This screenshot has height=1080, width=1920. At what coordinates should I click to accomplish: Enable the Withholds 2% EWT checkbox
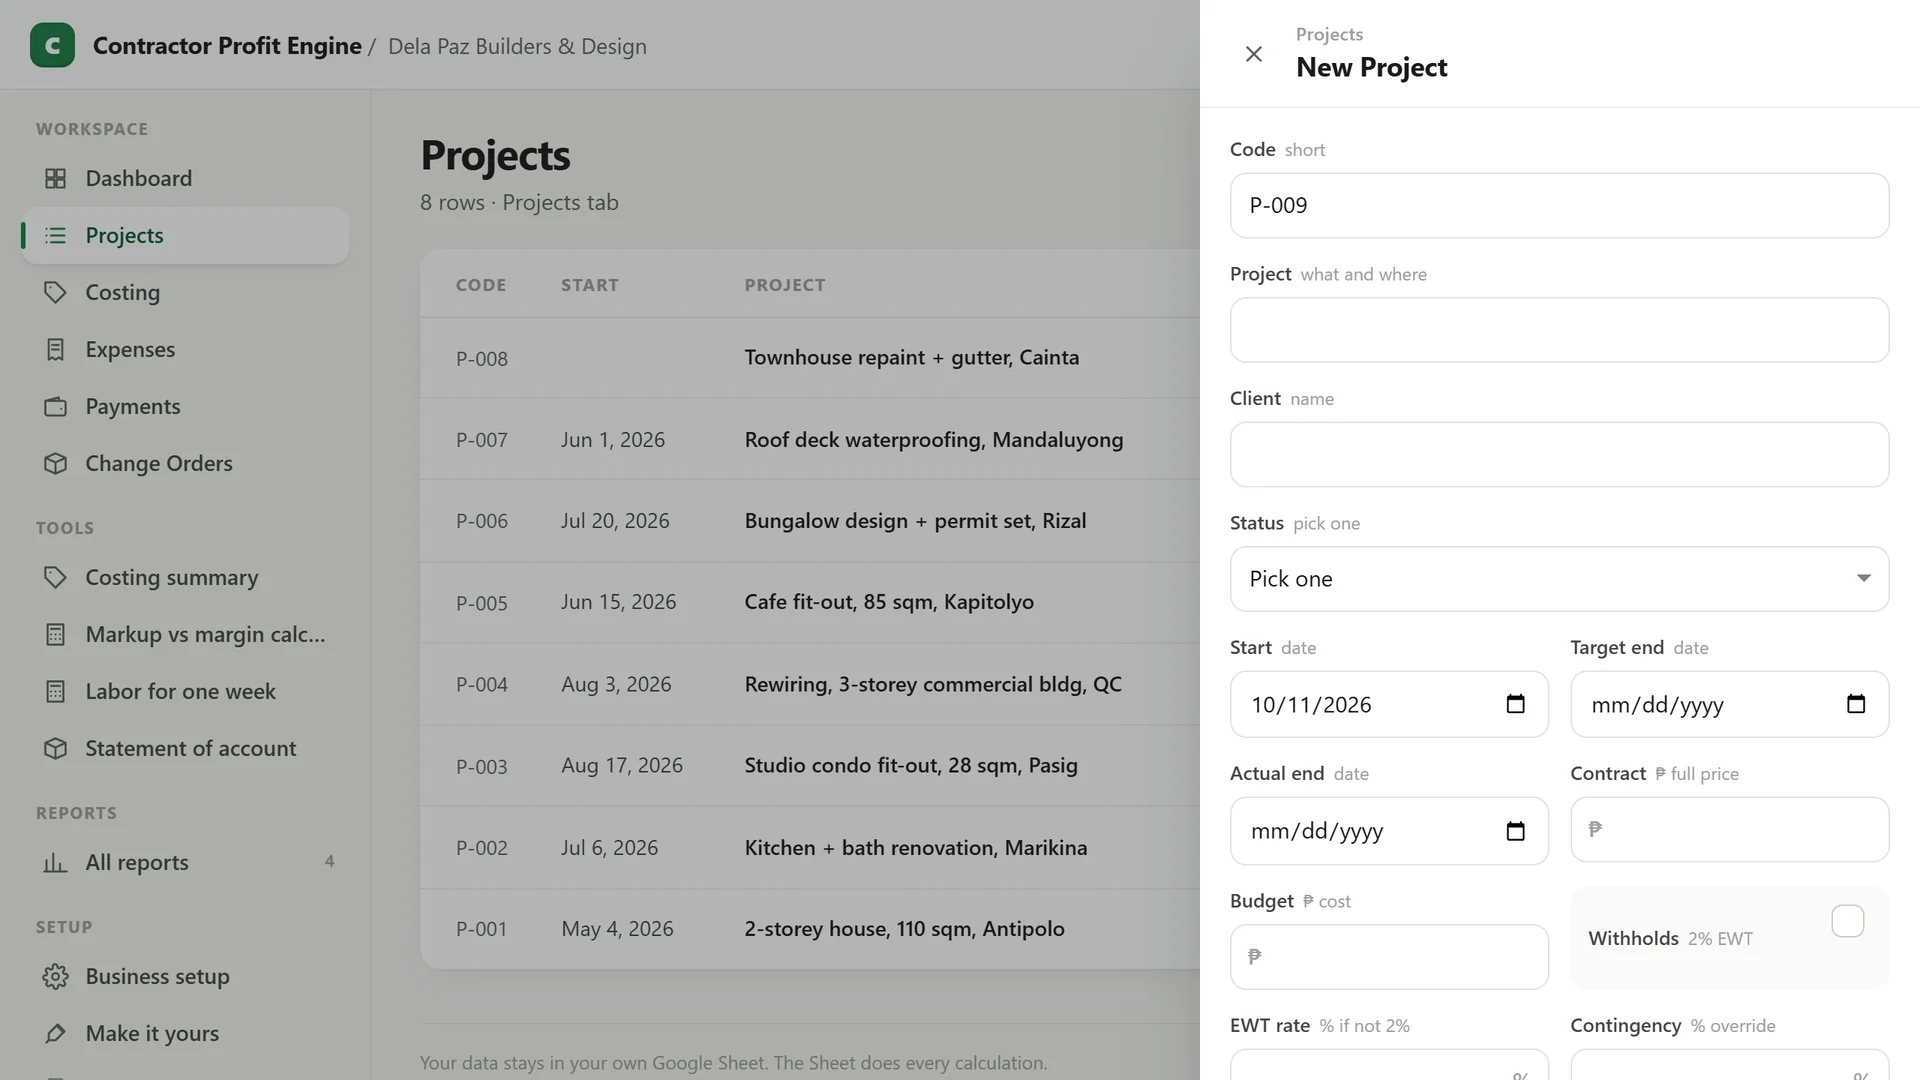[1848, 921]
